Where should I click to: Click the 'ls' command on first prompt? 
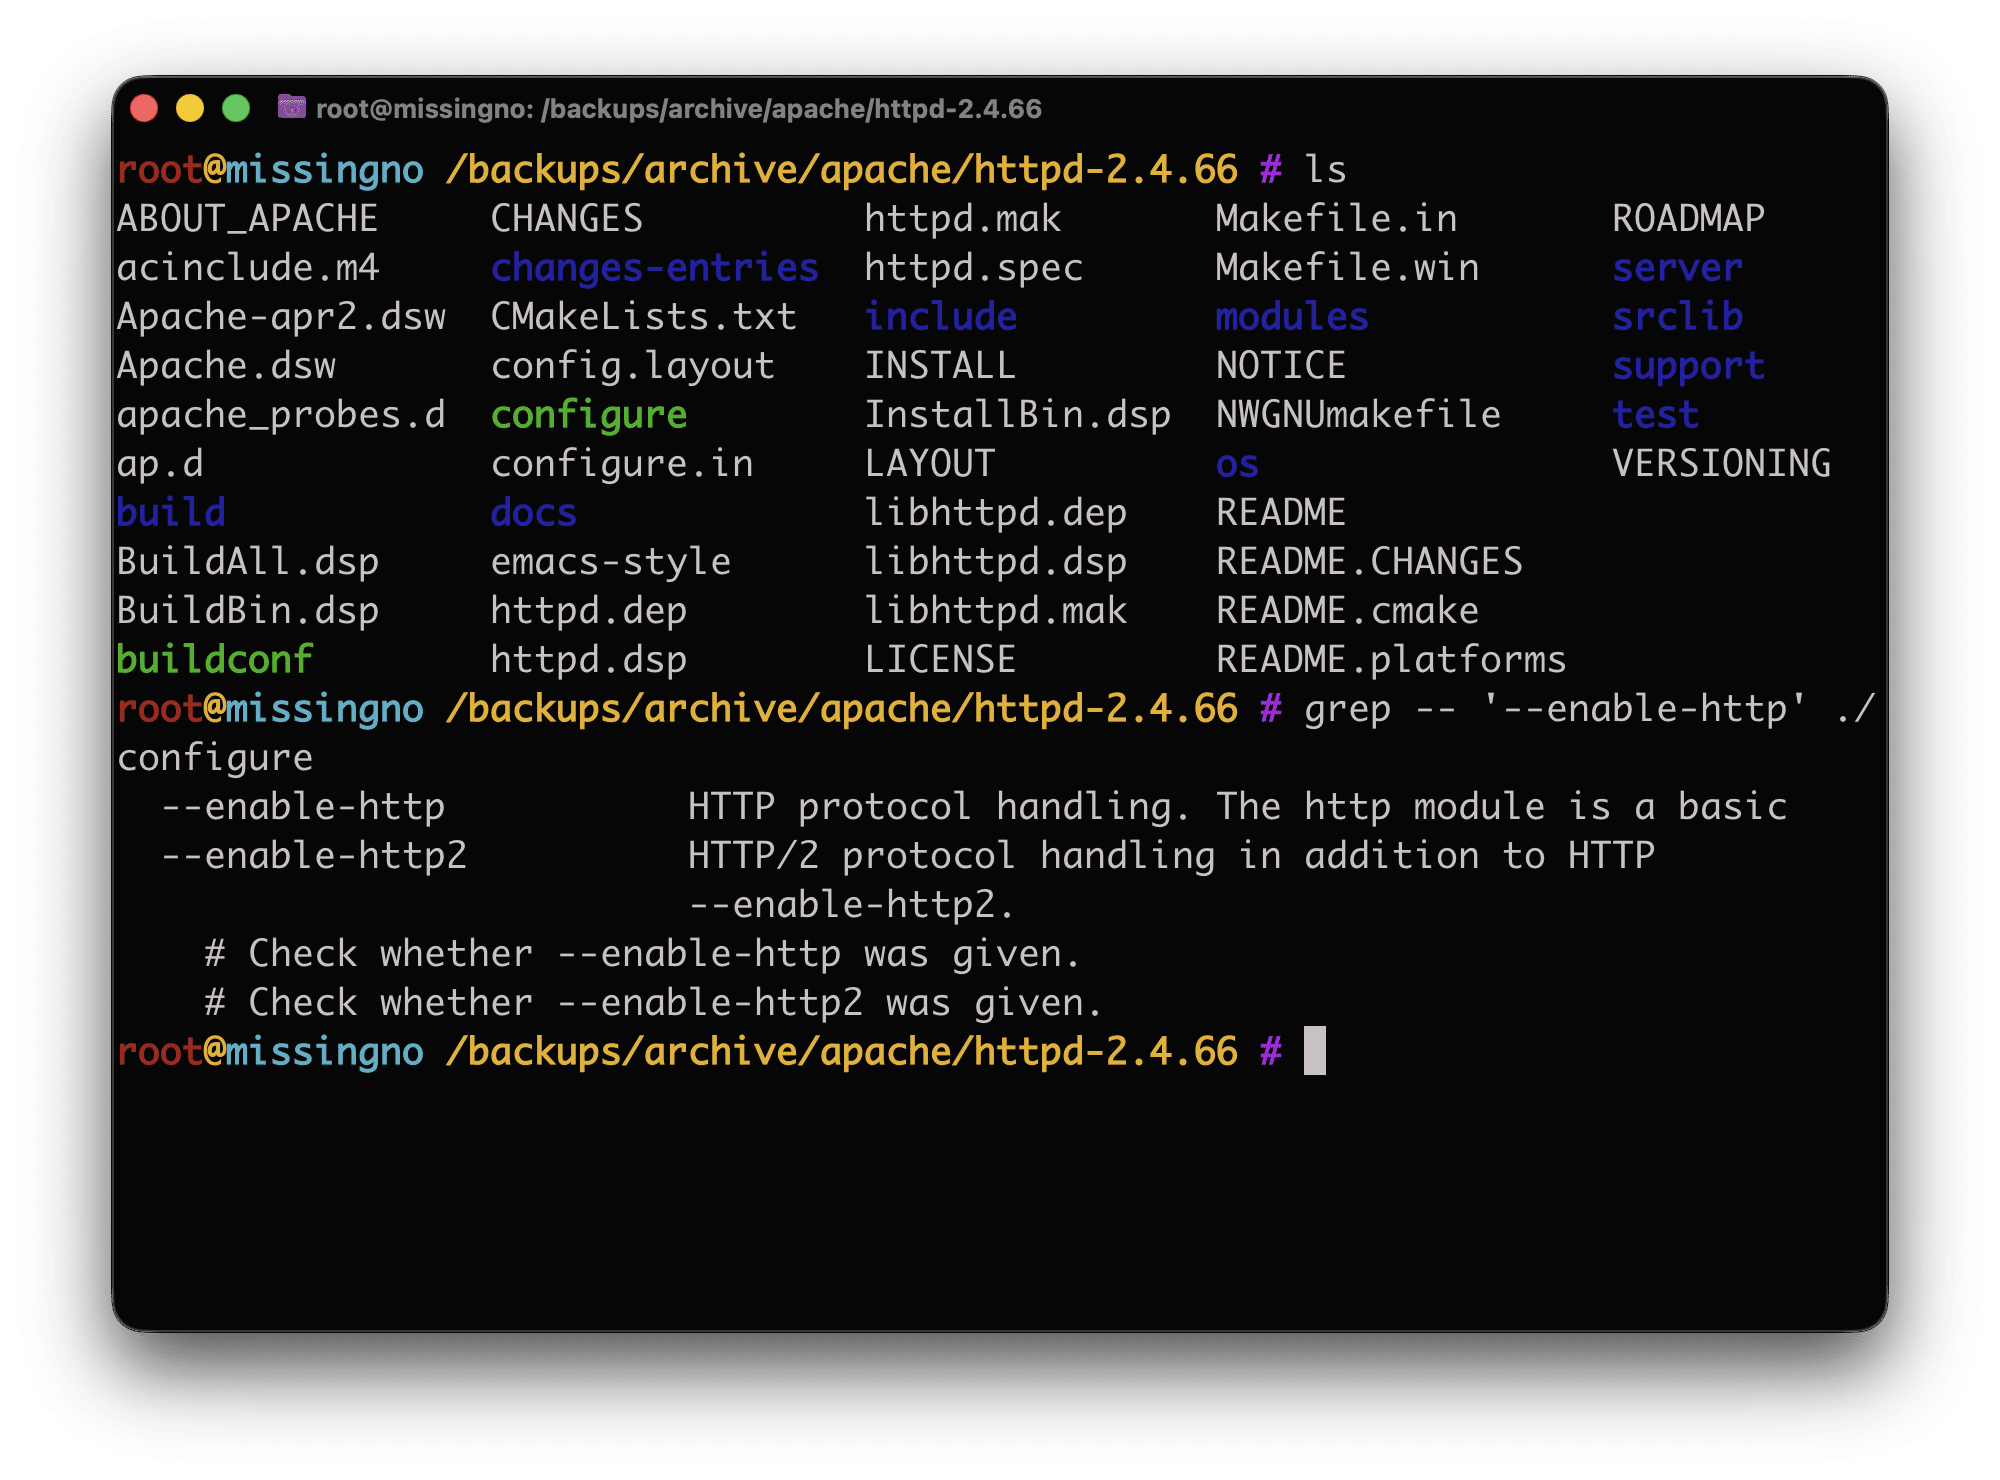tap(1325, 170)
